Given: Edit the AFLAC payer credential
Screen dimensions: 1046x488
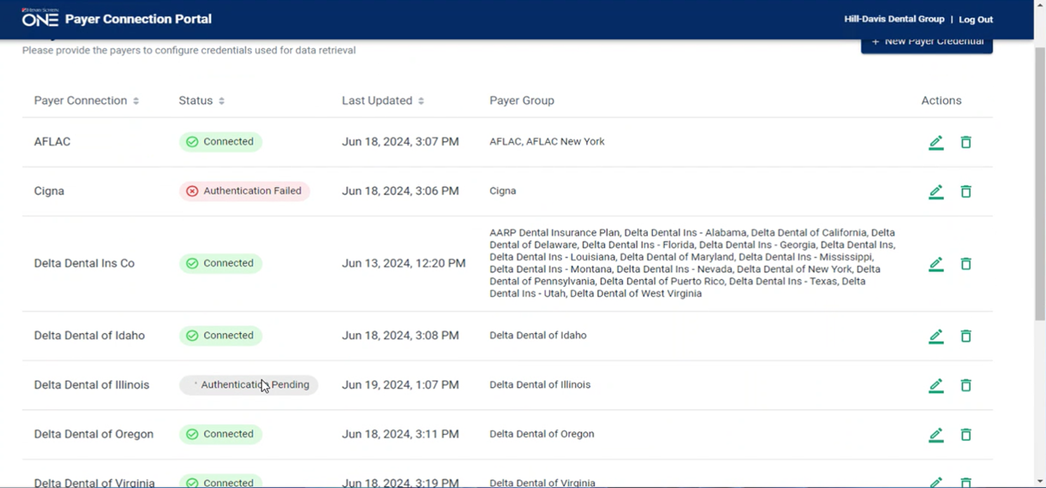Looking at the screenshot, I should click(936, 142).
